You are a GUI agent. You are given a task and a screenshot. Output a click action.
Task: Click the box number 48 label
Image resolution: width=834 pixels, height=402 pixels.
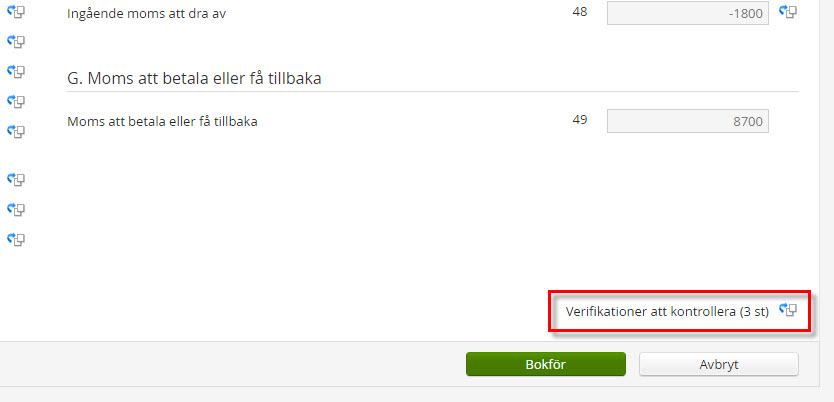(x=580, y=11)
